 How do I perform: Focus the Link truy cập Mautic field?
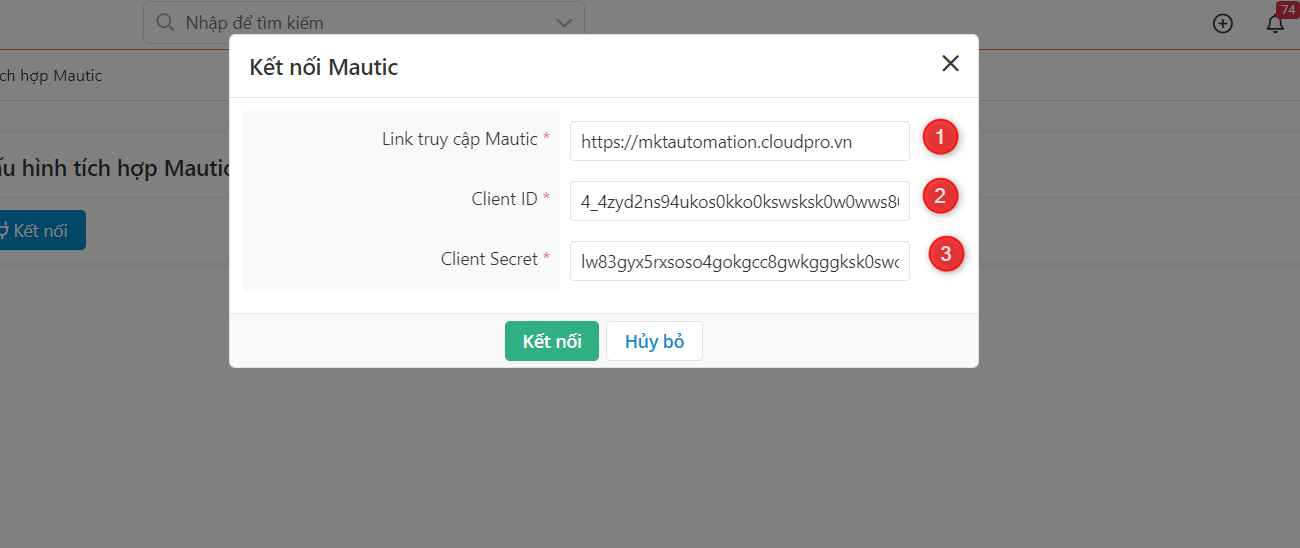click(x=740, y=141)
